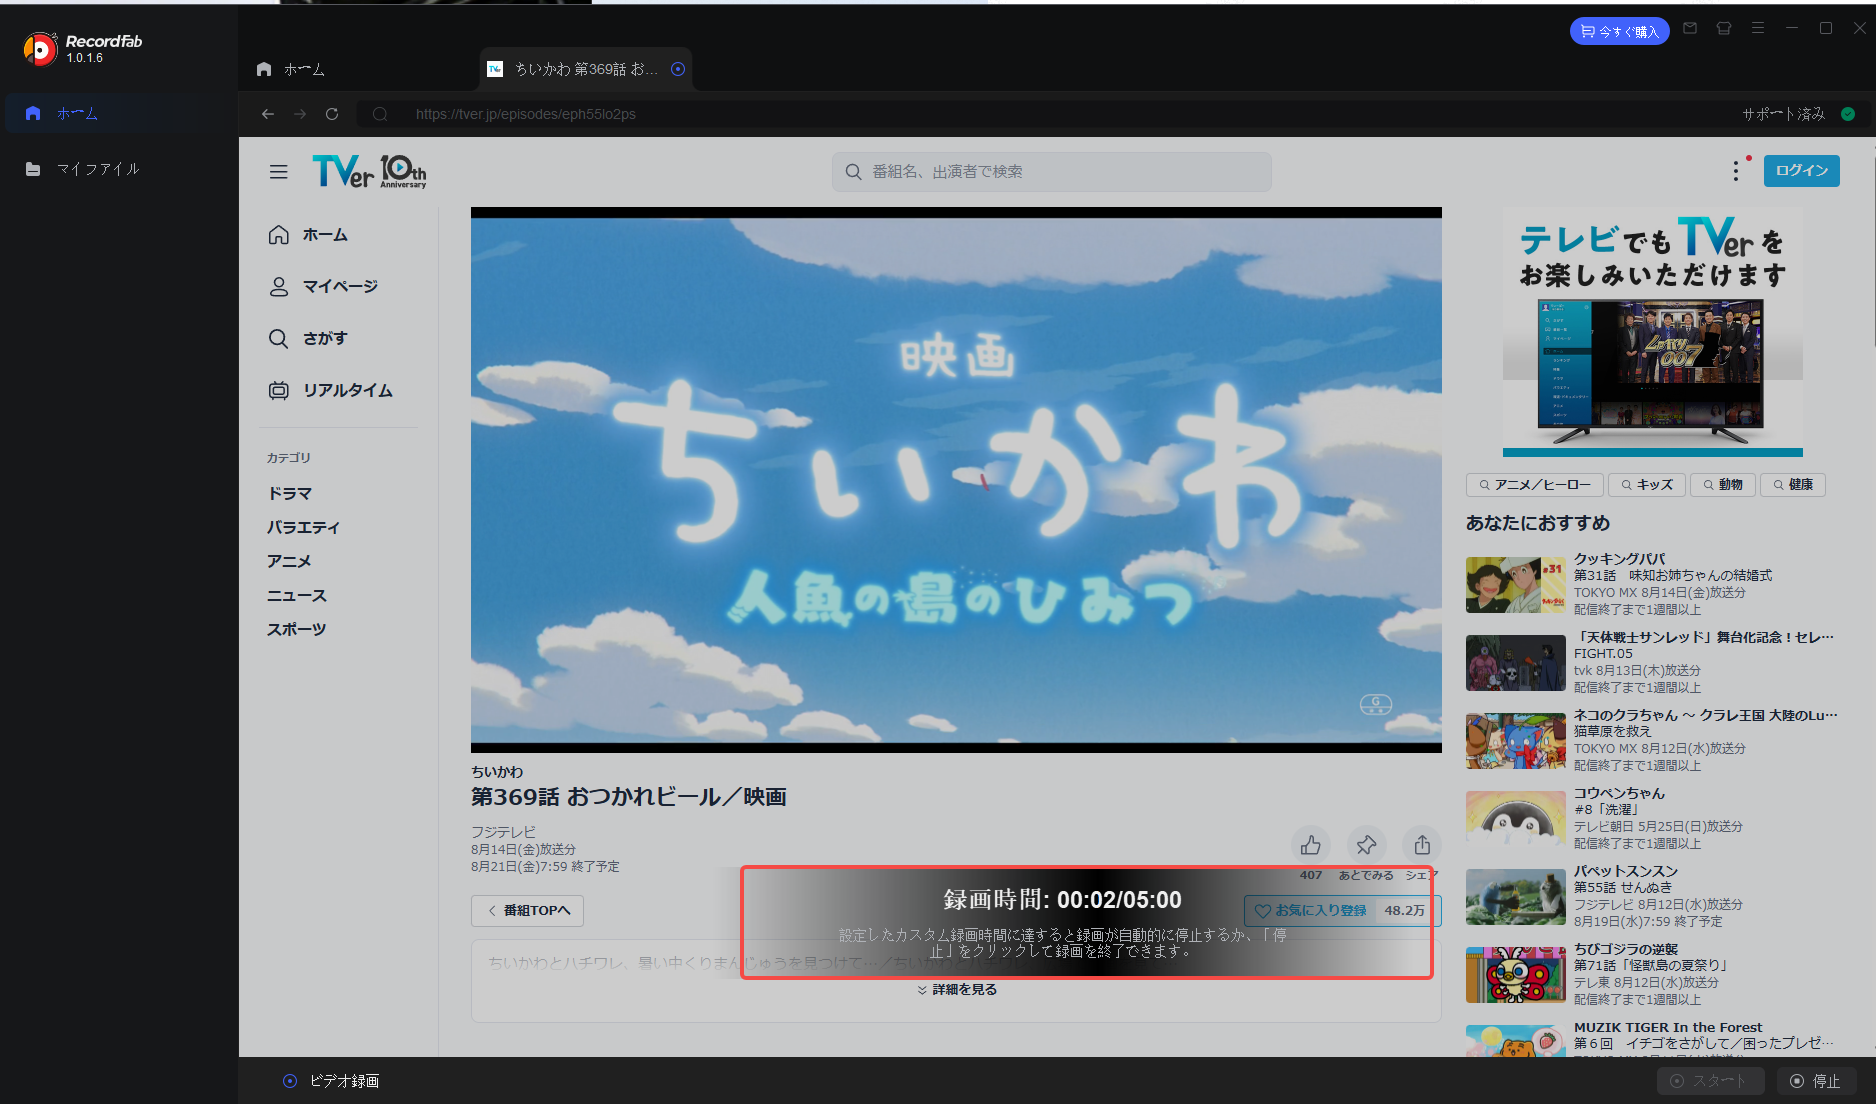This screenshot has height=1104, width=1876.
Task: Click the URL address field
Action: (x=1040, y=114)
